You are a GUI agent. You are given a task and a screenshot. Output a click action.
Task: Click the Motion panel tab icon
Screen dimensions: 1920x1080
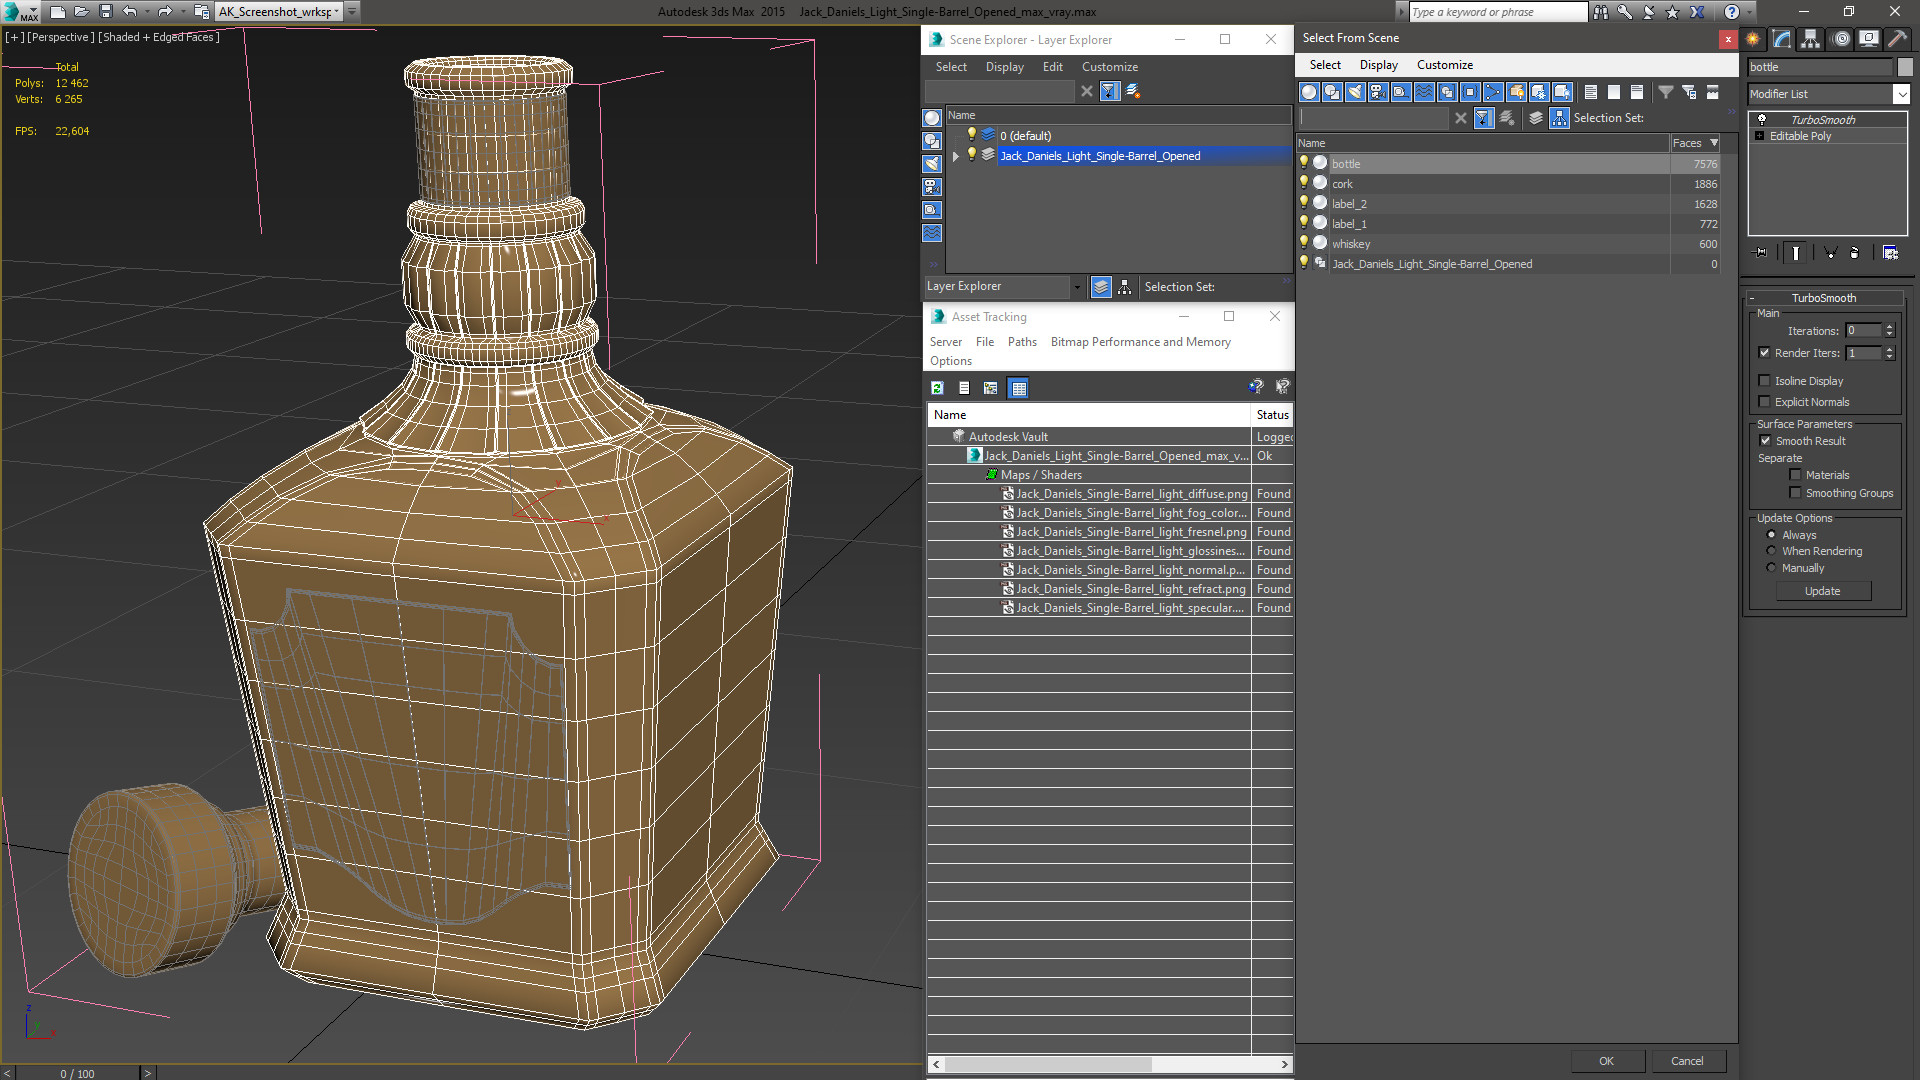pyautogui.click(x=1840, y=39)
